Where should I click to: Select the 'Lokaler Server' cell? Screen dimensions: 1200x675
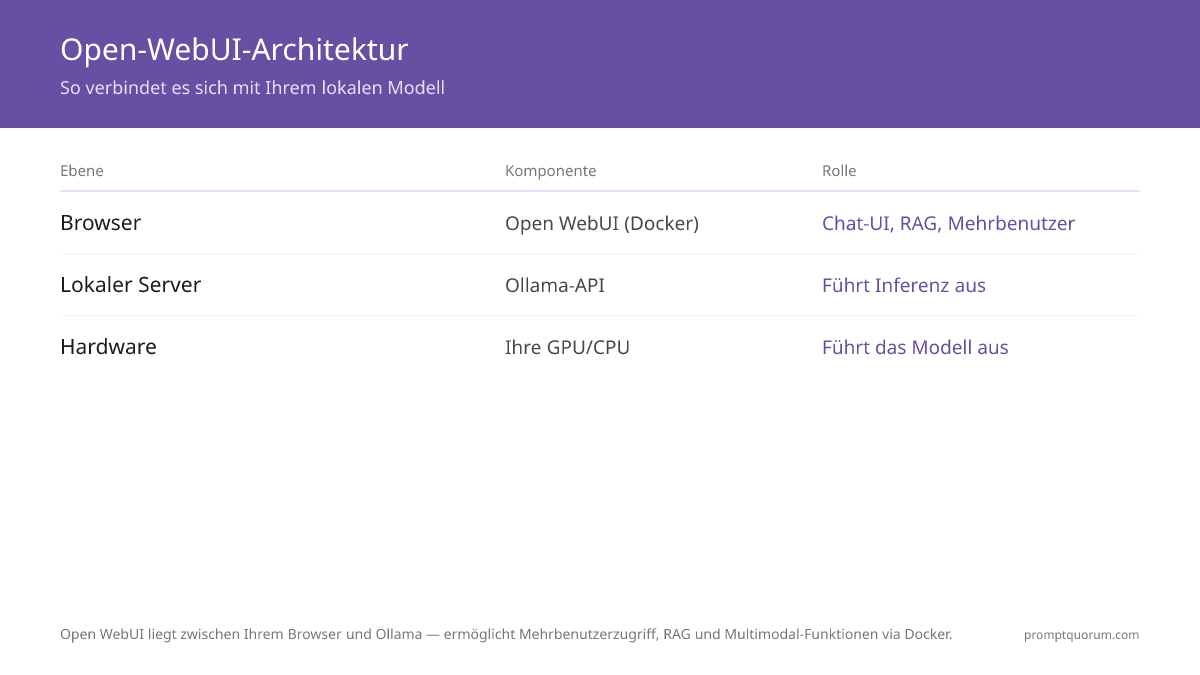coord(130,285)
